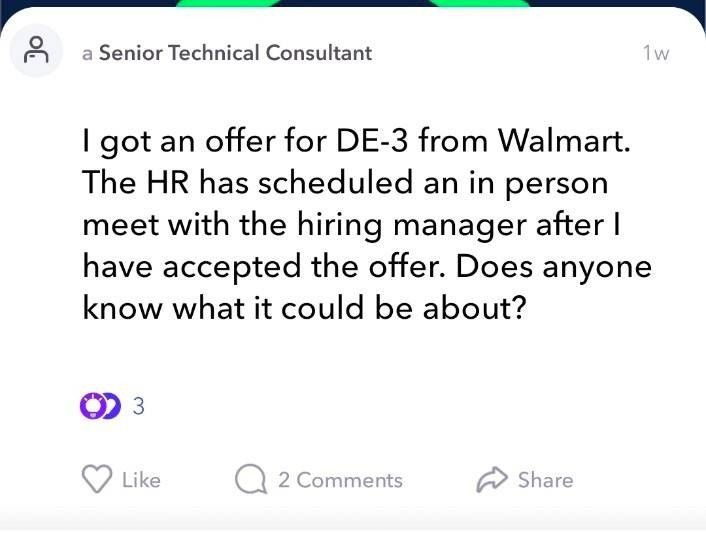
Task: Click the word Walmart in the post
Action: pyautogui.click(x=563, y=141)
